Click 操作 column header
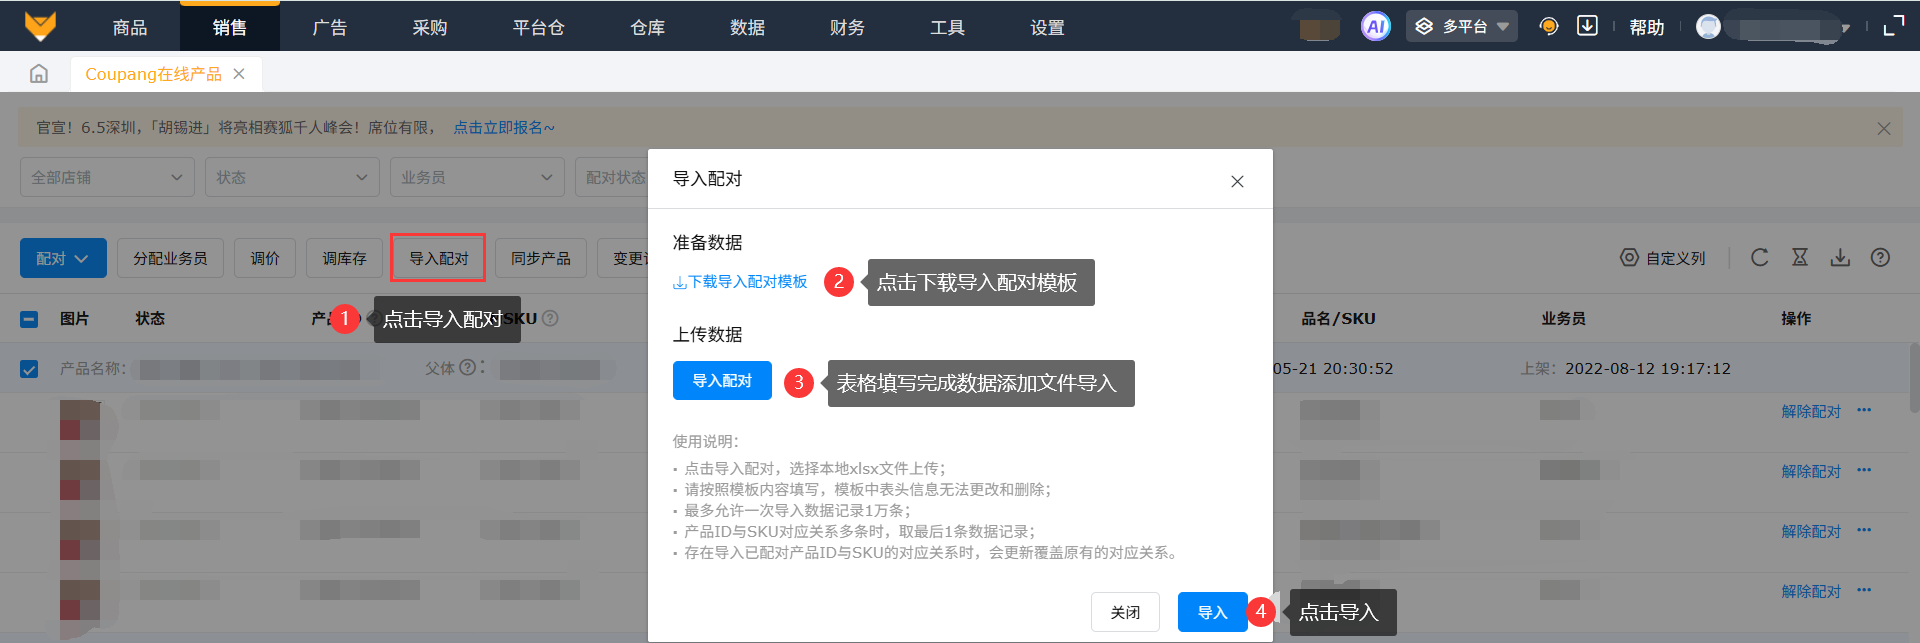 tap(1796, 318)
